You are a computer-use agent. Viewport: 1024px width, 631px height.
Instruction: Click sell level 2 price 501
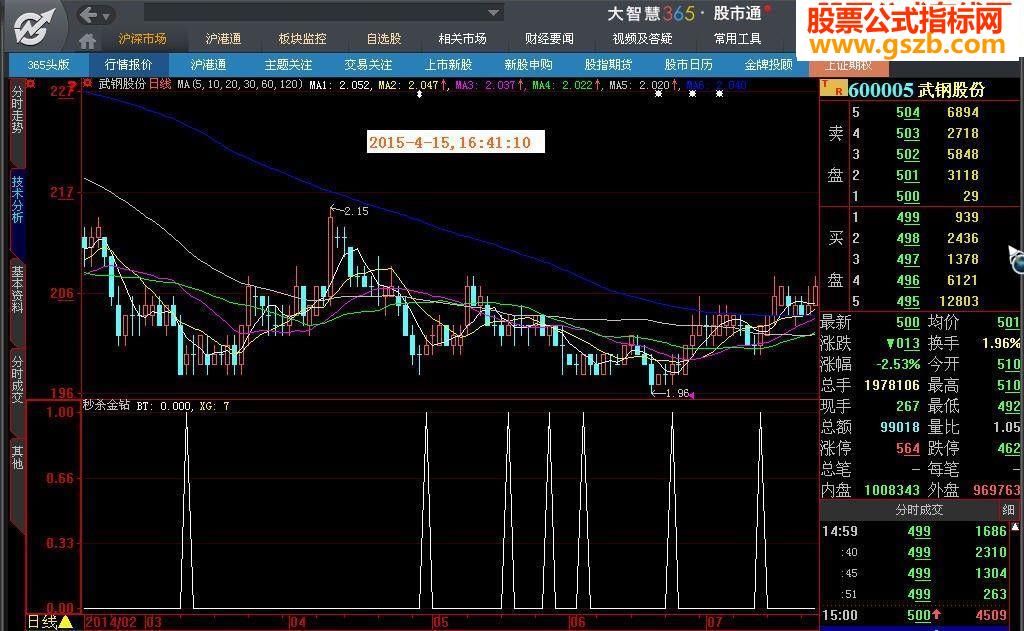pyautogui.click(x=908, y=175)
